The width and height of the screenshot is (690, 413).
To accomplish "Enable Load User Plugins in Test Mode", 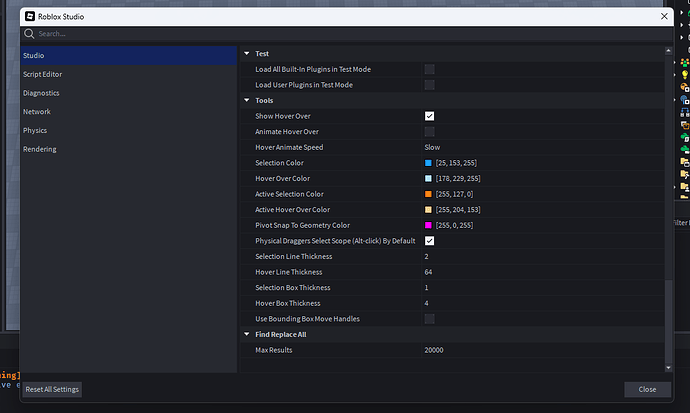I will (x=429, y=85).
